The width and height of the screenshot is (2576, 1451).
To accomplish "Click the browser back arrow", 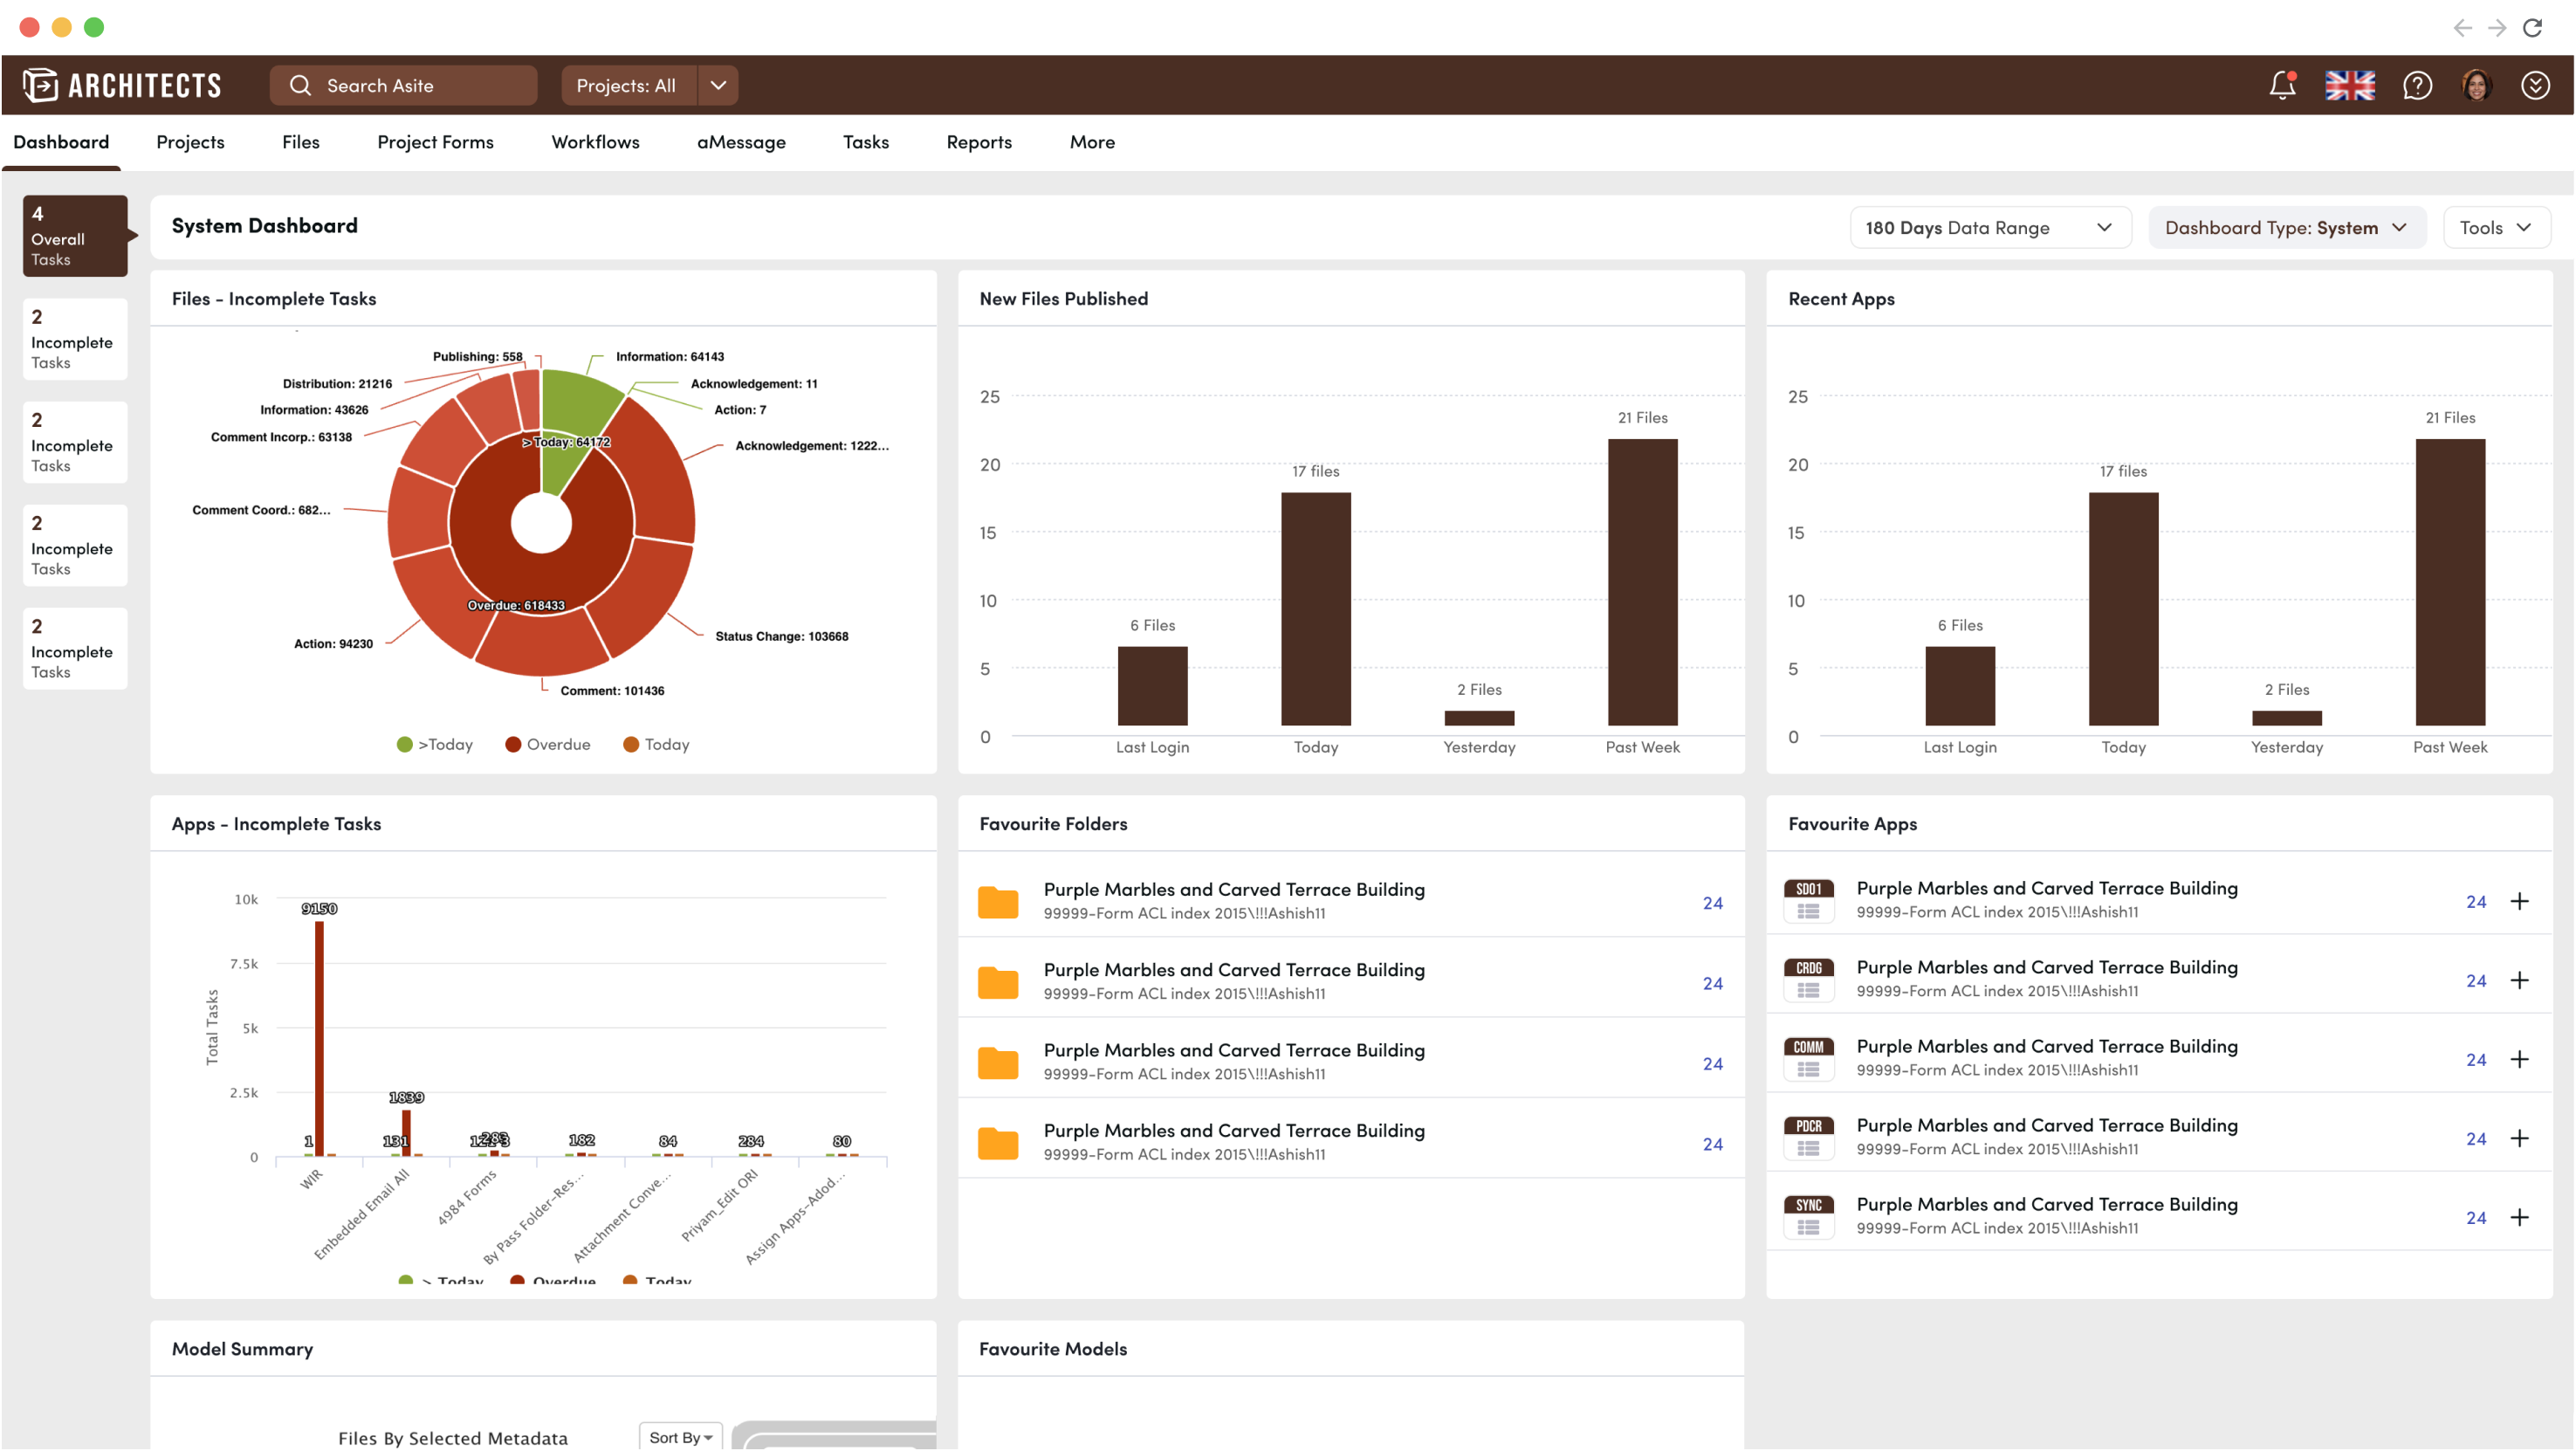I will [2462, 27].
